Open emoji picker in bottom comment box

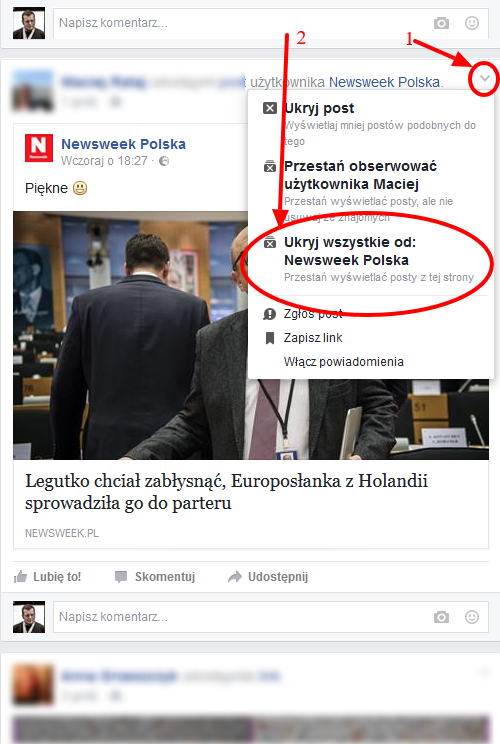coord(472,617)
